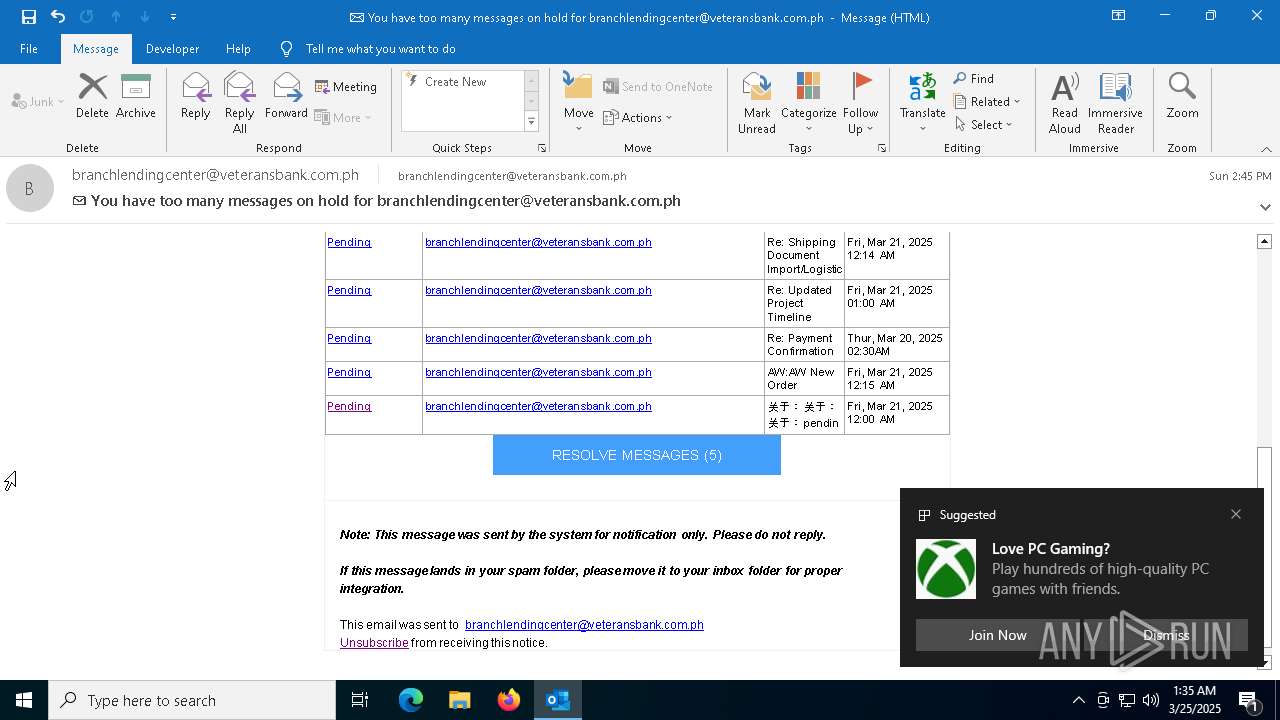The height and width of the screenshot is (720, 1280).
Task: Click Pending link for Shipping Document row
Action: (x=349, y=242)
